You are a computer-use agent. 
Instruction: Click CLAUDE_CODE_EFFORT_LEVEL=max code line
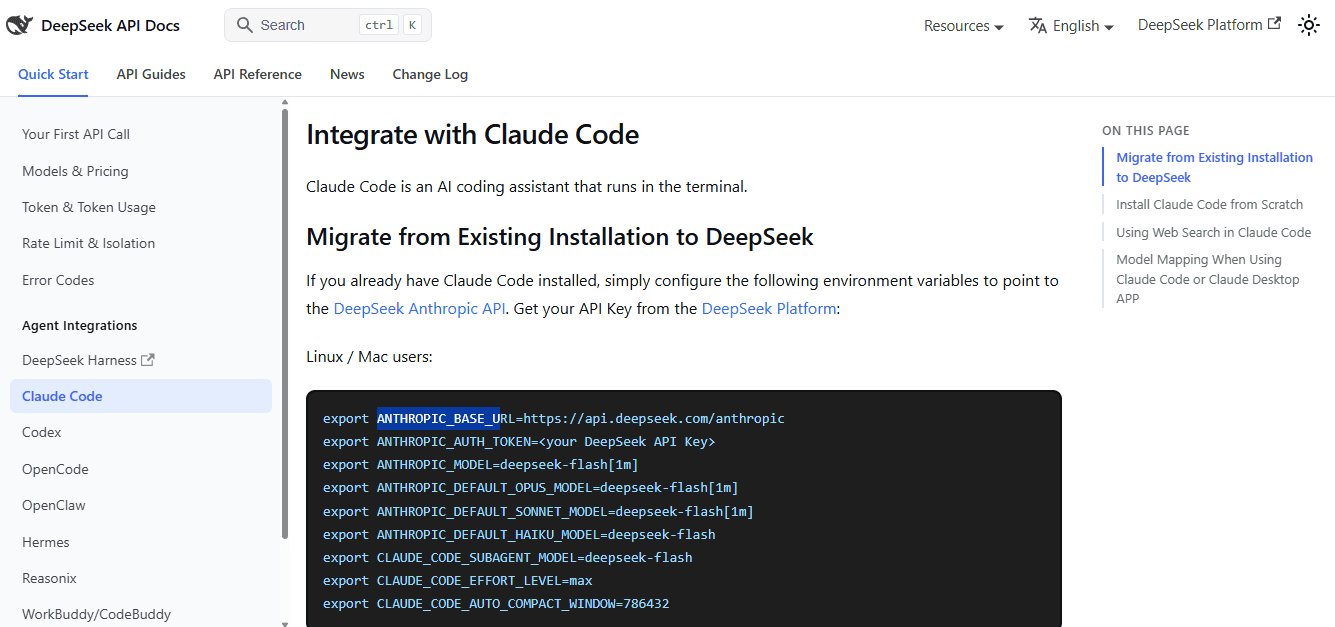[457, 580]
